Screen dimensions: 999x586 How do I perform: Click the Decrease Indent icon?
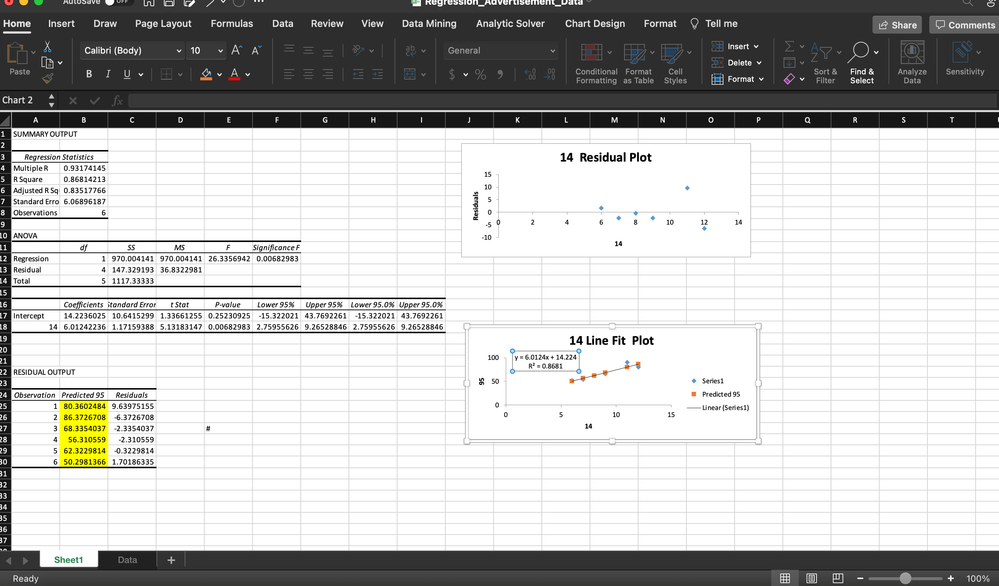click(x=358, y=74)
